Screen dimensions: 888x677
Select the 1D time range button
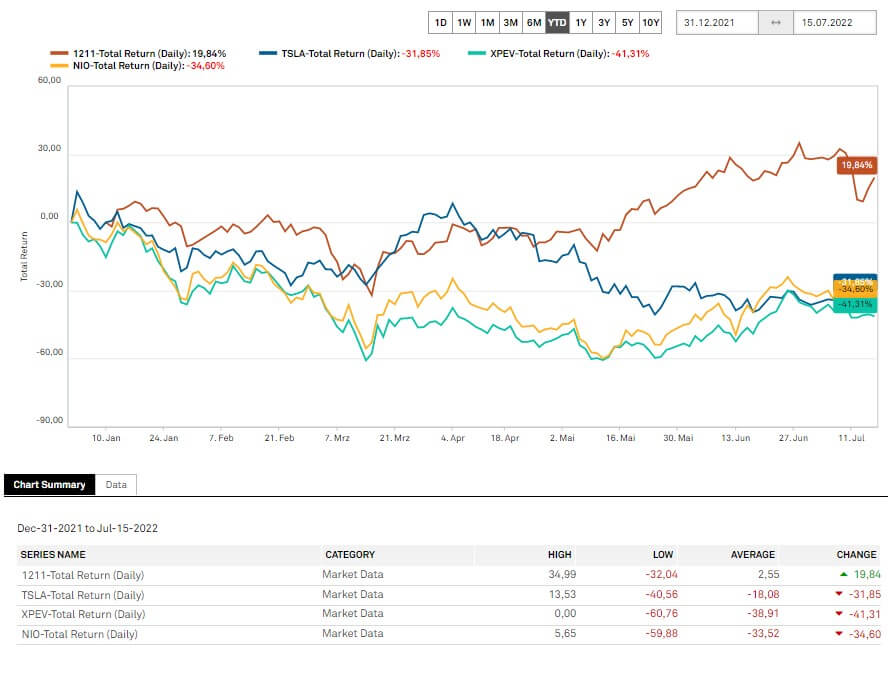440,22
